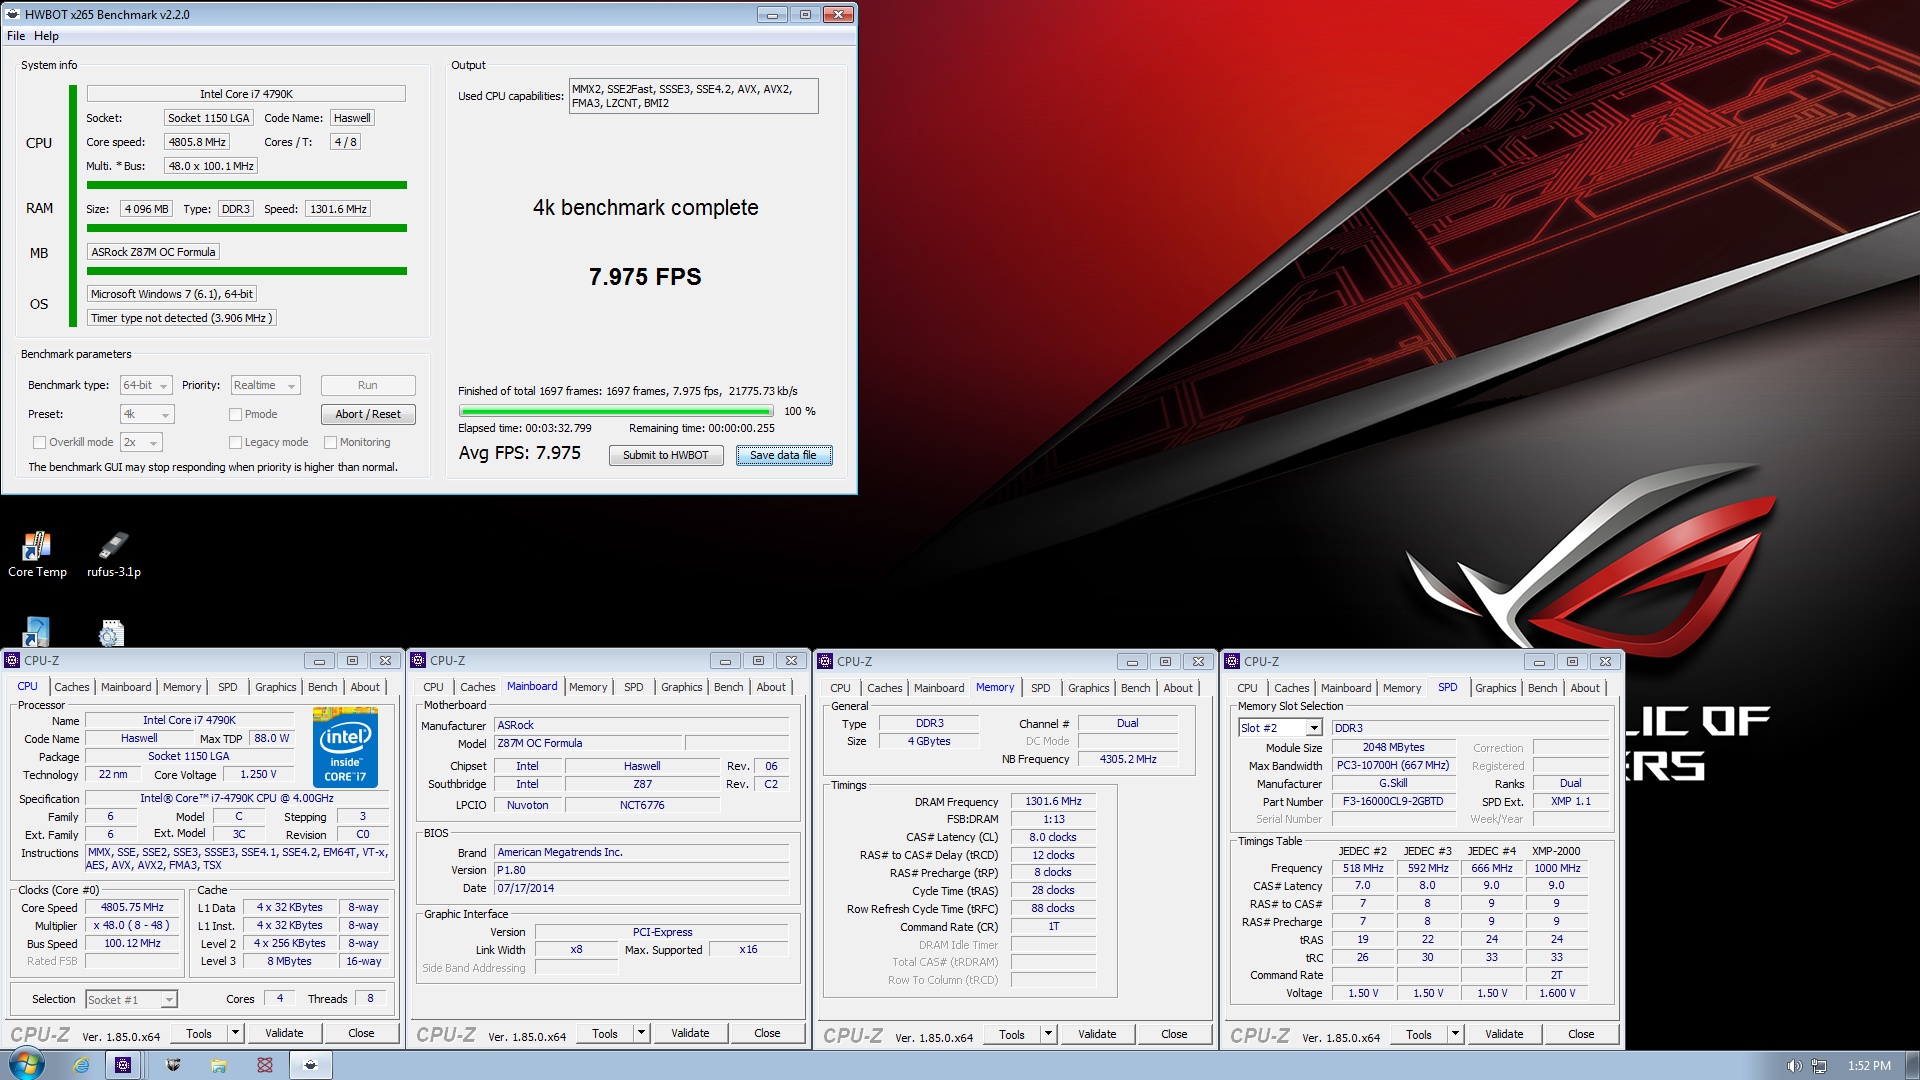
Task: Switch to Caches tab in the first CPU-Z window
Action: point(71,687)
